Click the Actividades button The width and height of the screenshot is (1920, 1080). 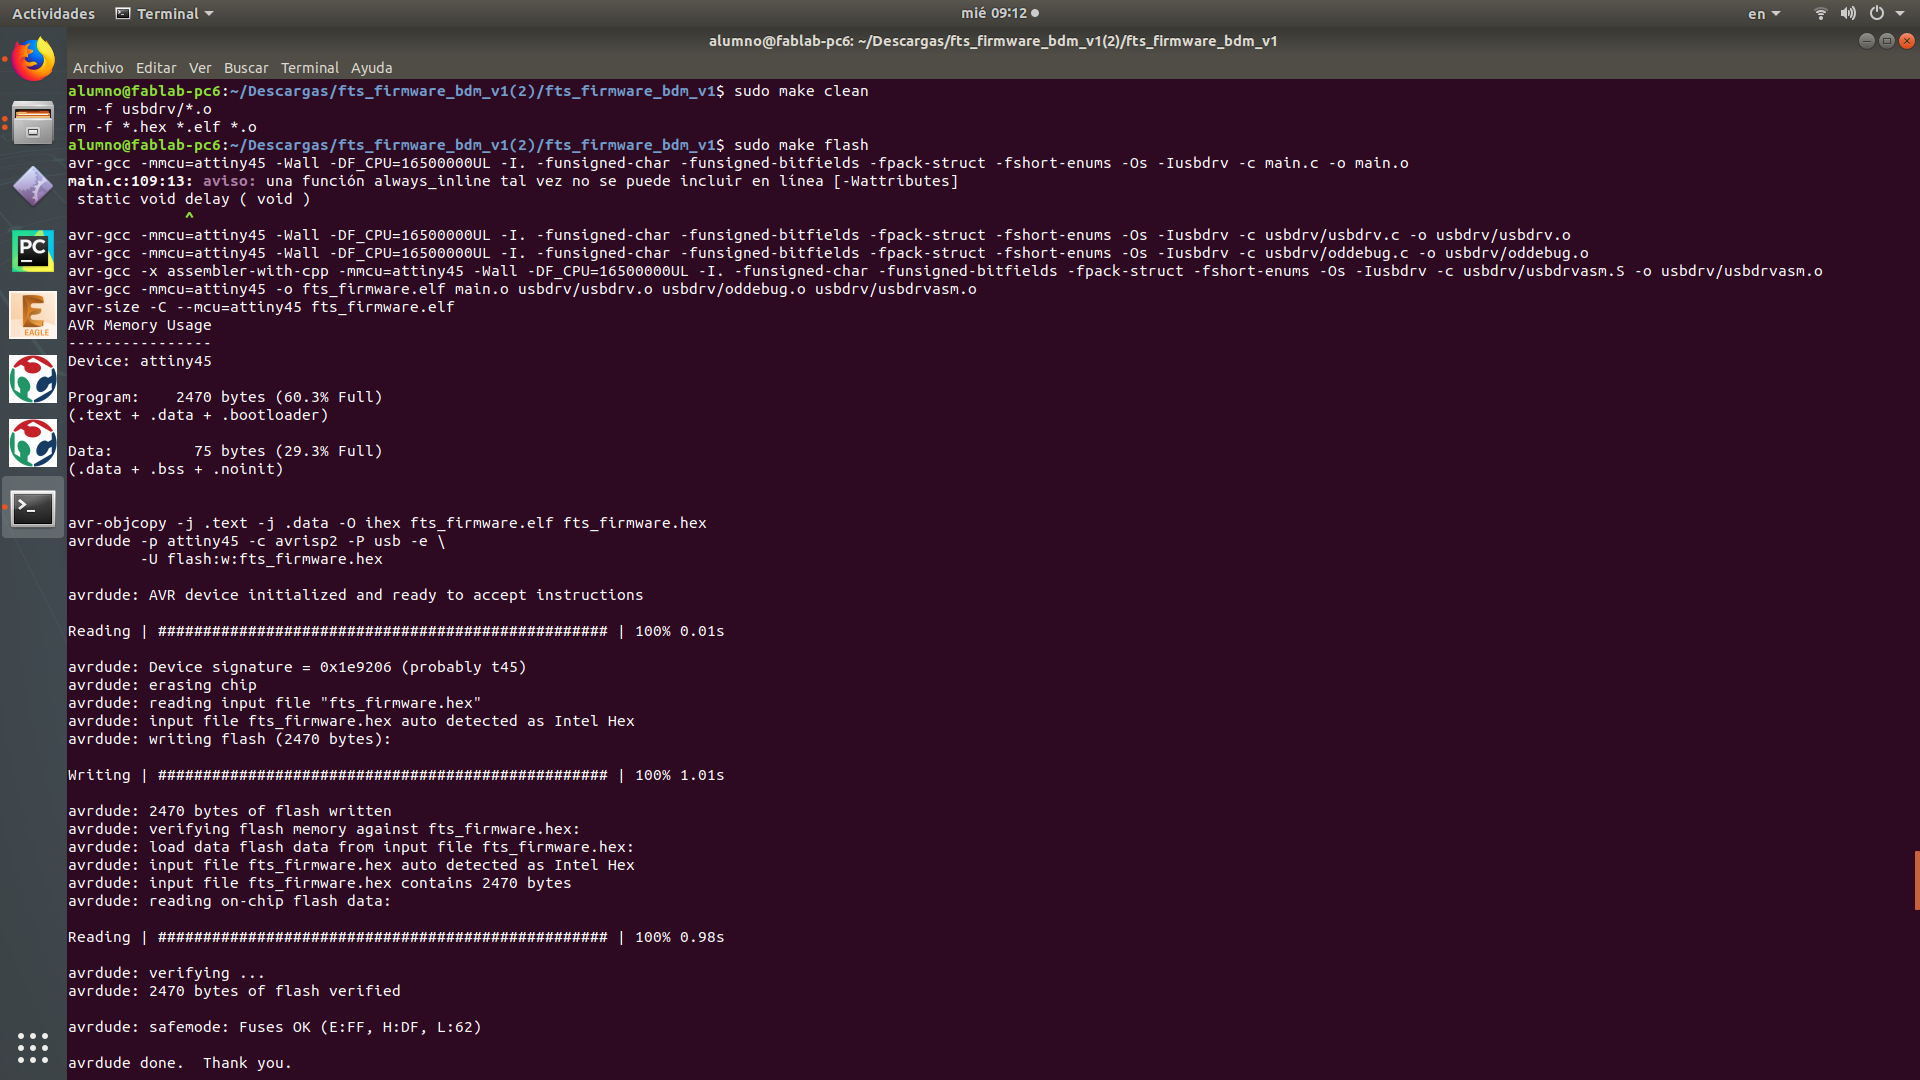[53, 14]
